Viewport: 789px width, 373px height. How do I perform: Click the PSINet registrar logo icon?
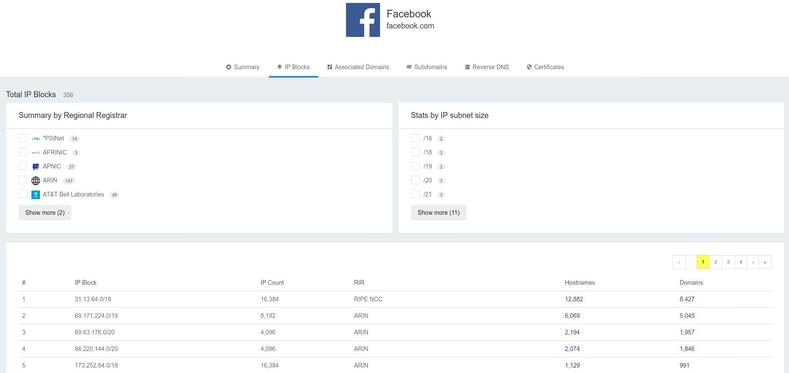(35, 138)
